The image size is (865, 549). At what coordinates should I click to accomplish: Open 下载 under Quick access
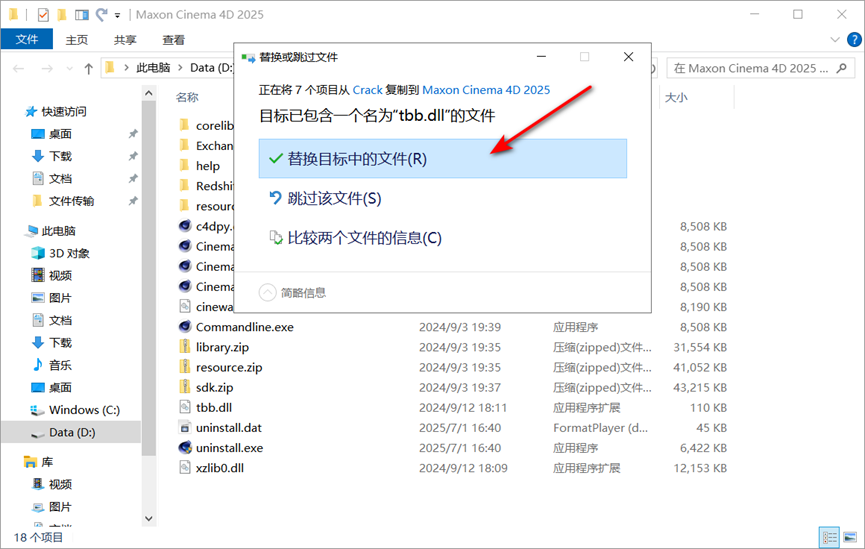60,156
